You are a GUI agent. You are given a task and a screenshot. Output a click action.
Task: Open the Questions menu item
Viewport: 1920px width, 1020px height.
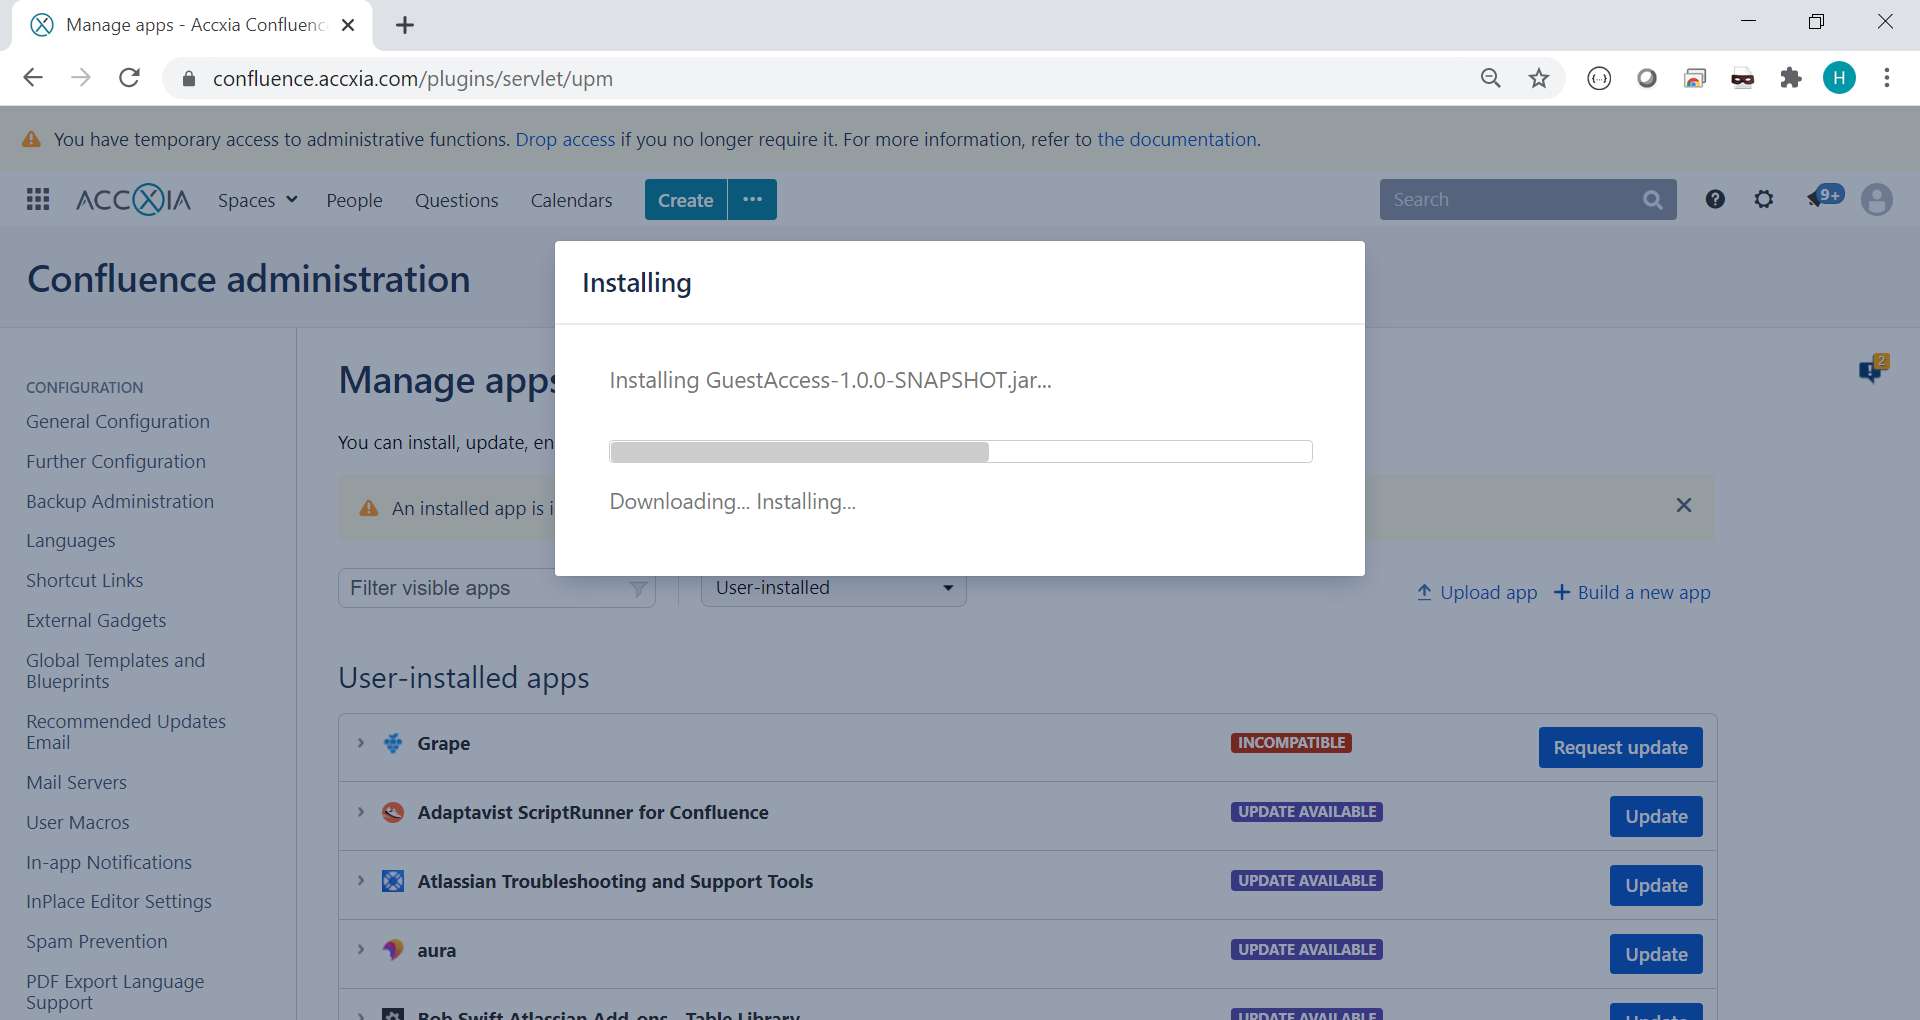click(456, 200)
